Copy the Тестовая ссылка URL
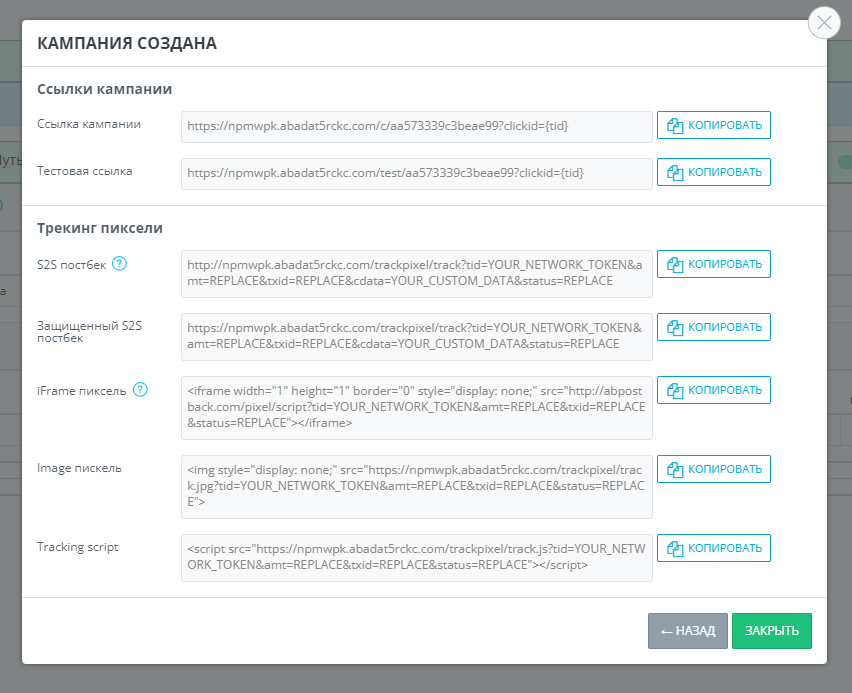This screenshot has width=852, height=693. [714, 172]
